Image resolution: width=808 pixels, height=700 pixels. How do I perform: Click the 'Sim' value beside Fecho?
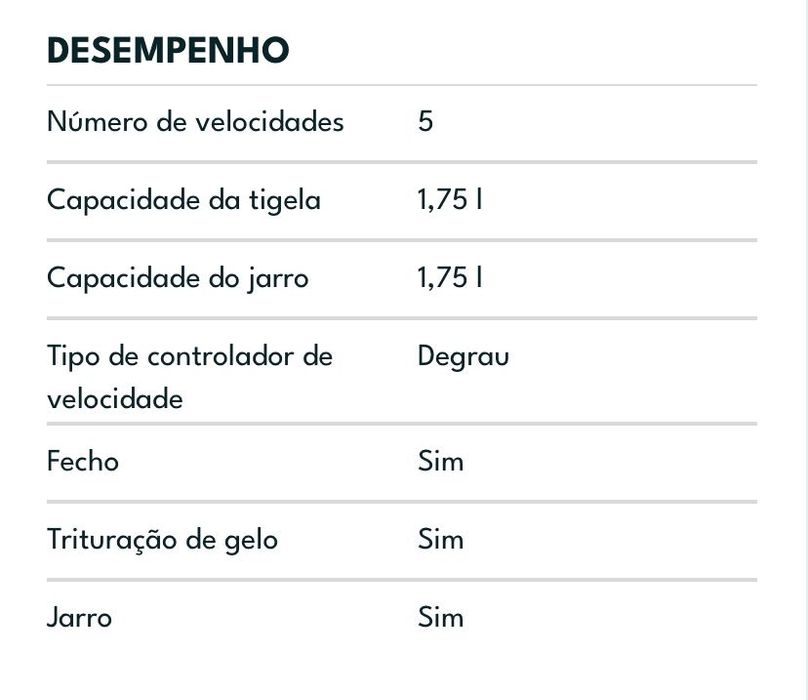[441, 462]
